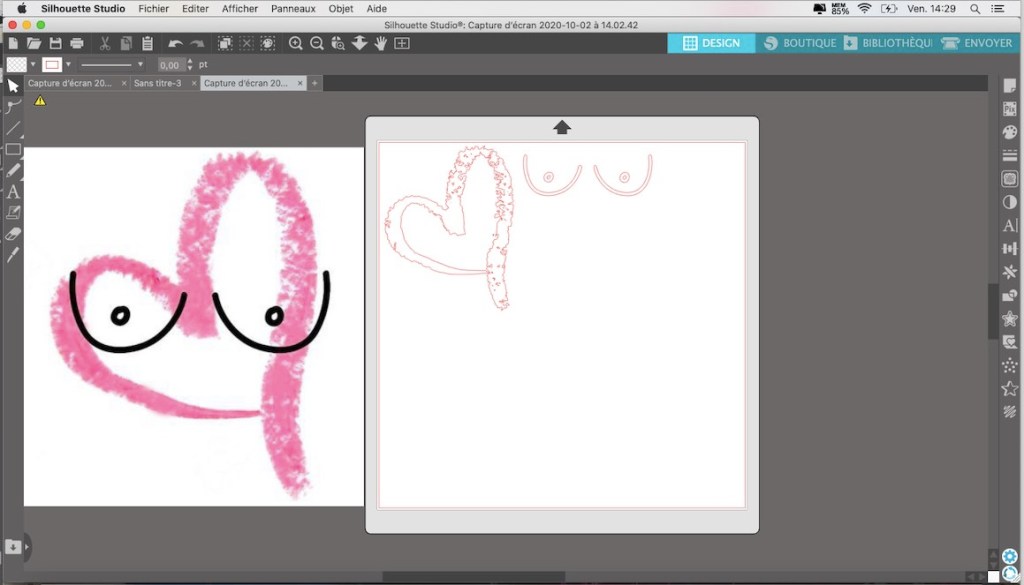The width and height of the screenshot is (1024, 585).
Task: Click the Undo arrow icon
Action: point(176,43)
